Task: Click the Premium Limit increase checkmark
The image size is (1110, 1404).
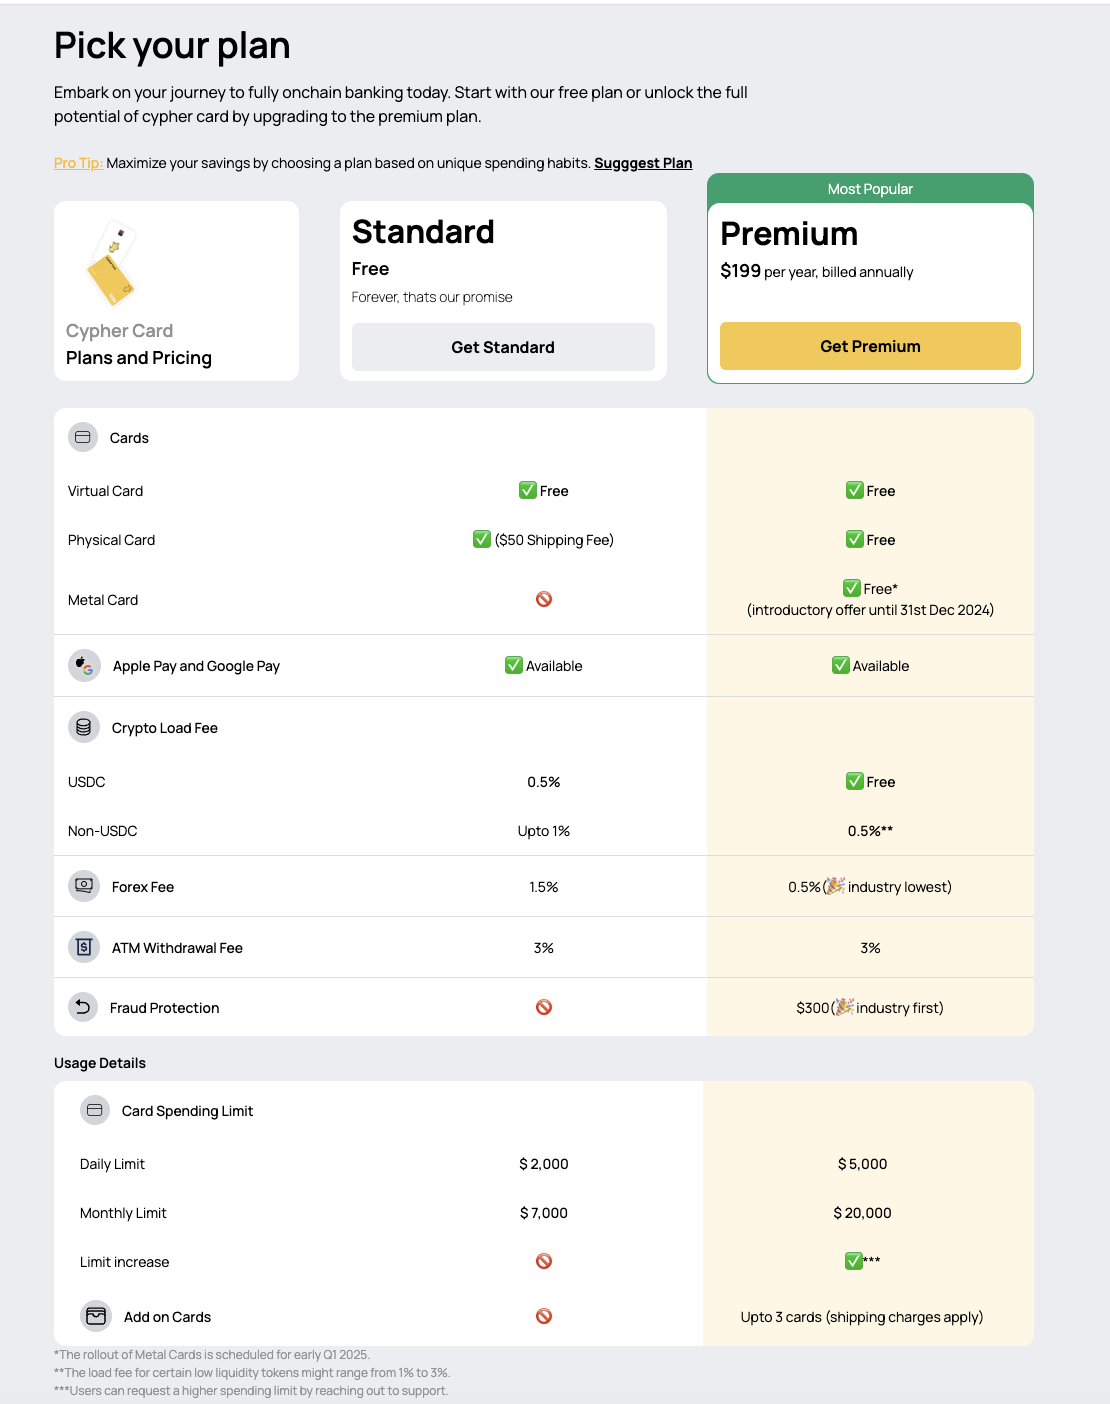Action: (x=854, y=1261)
